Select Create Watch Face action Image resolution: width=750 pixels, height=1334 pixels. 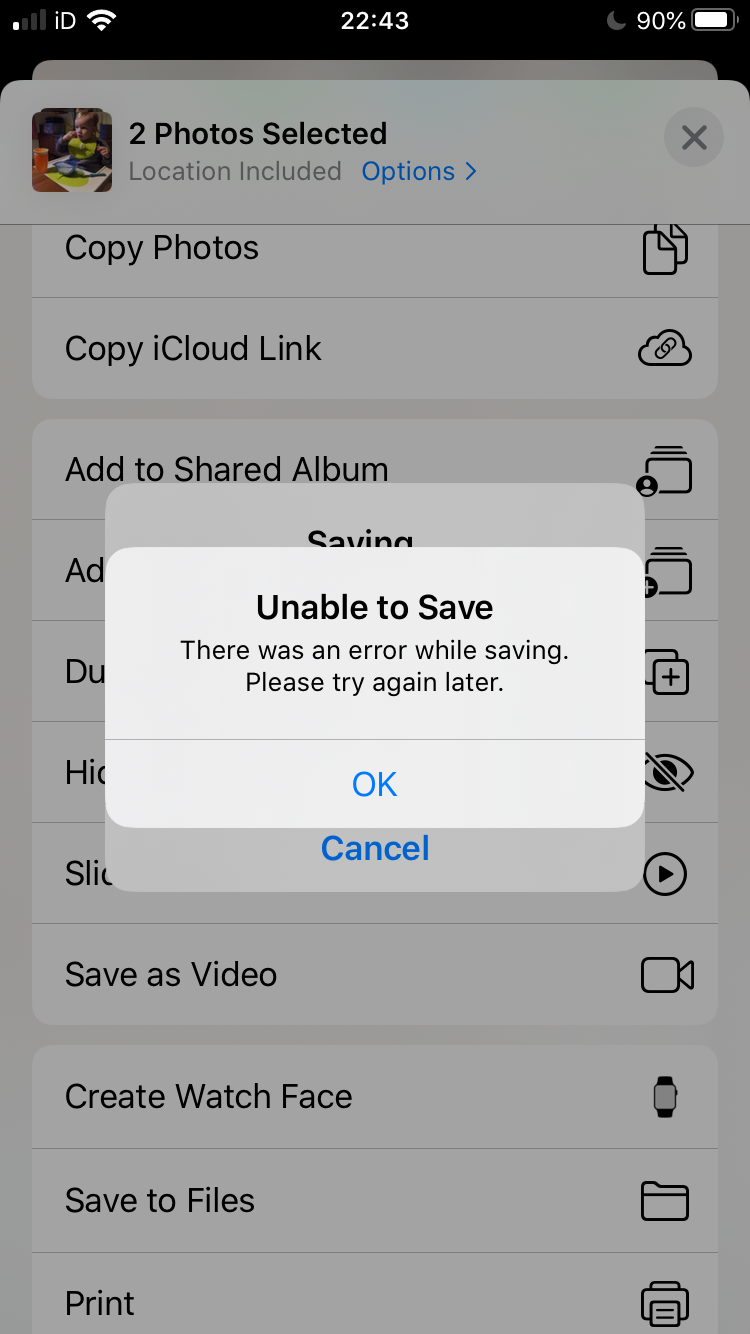click(375, 1097)
